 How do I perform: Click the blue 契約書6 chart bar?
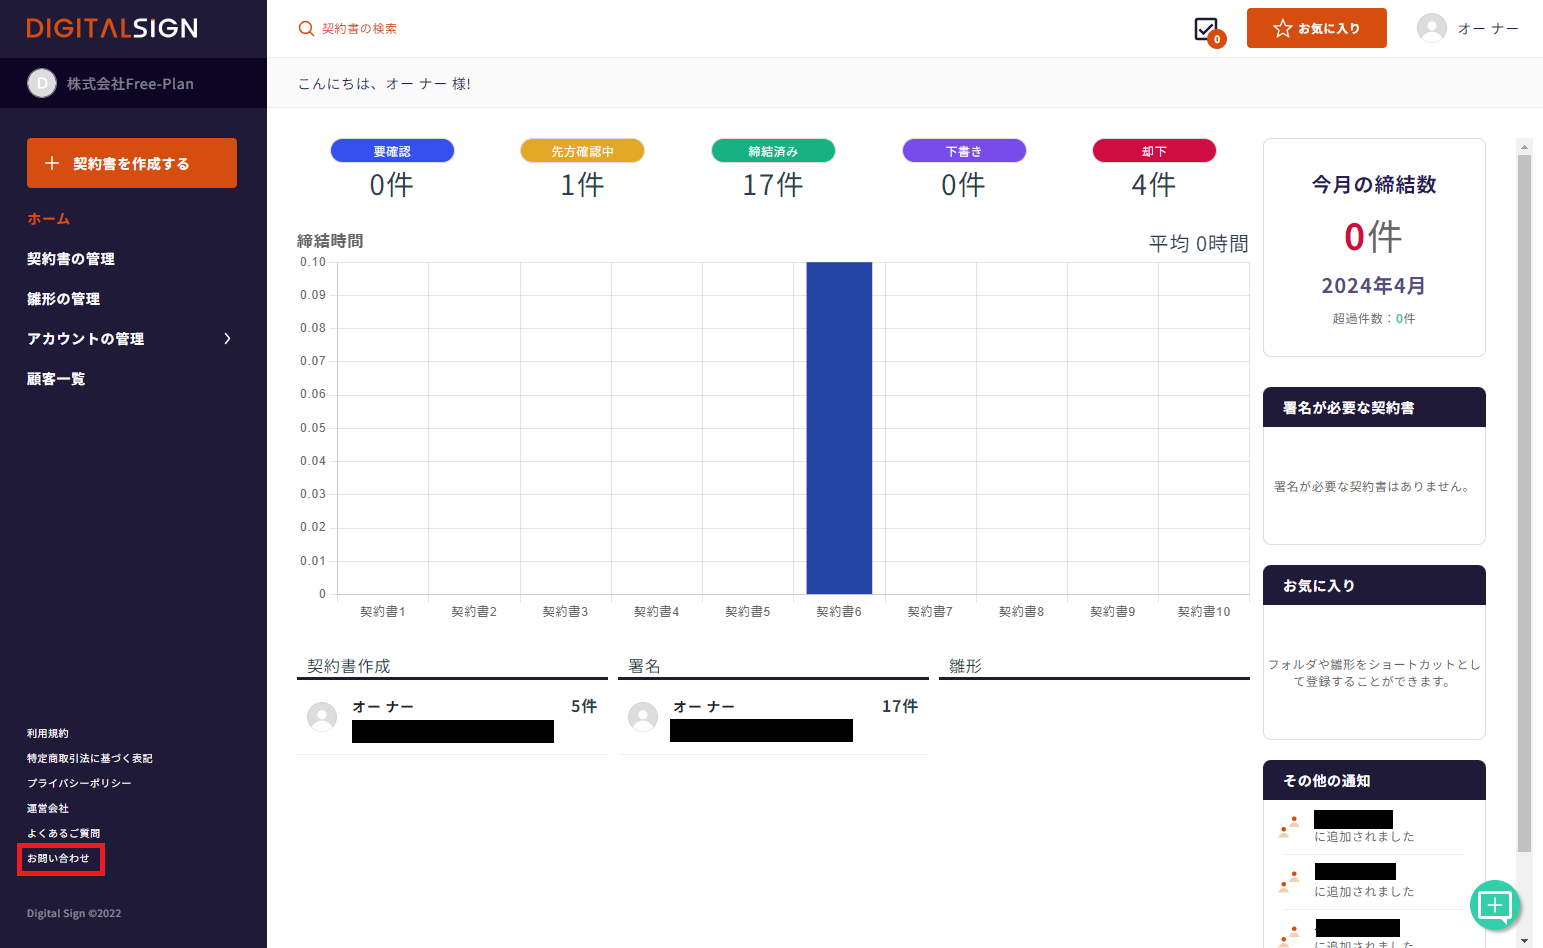pos(839,428)
